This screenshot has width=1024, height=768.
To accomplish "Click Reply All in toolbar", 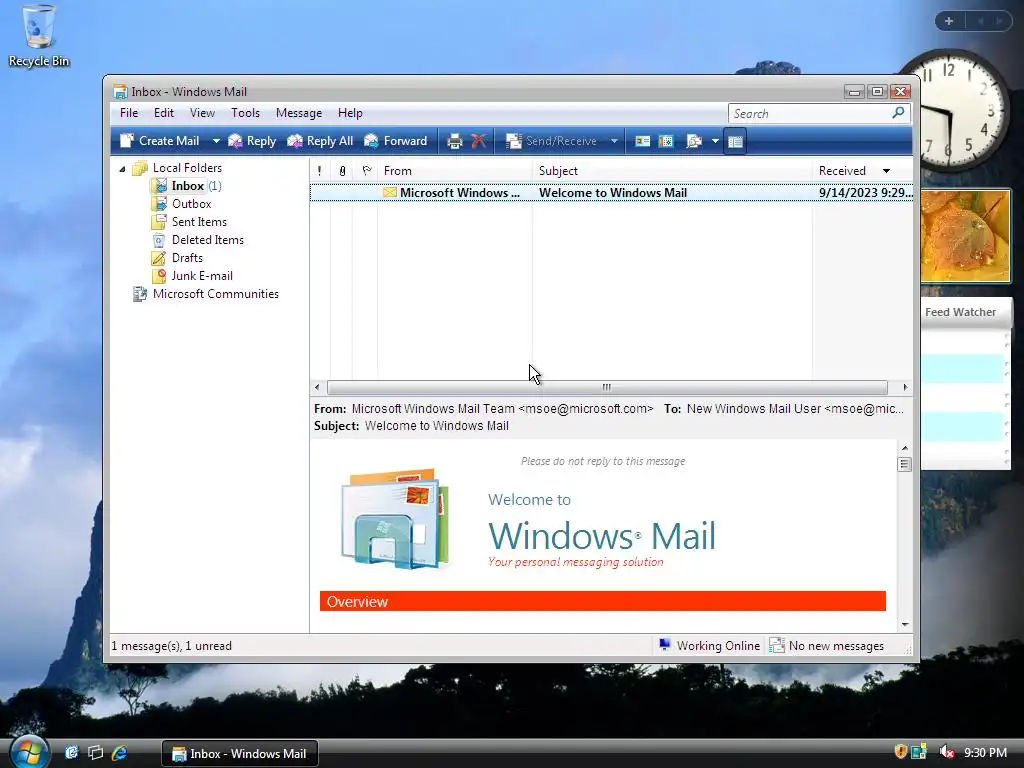I will tap(321, 141).
